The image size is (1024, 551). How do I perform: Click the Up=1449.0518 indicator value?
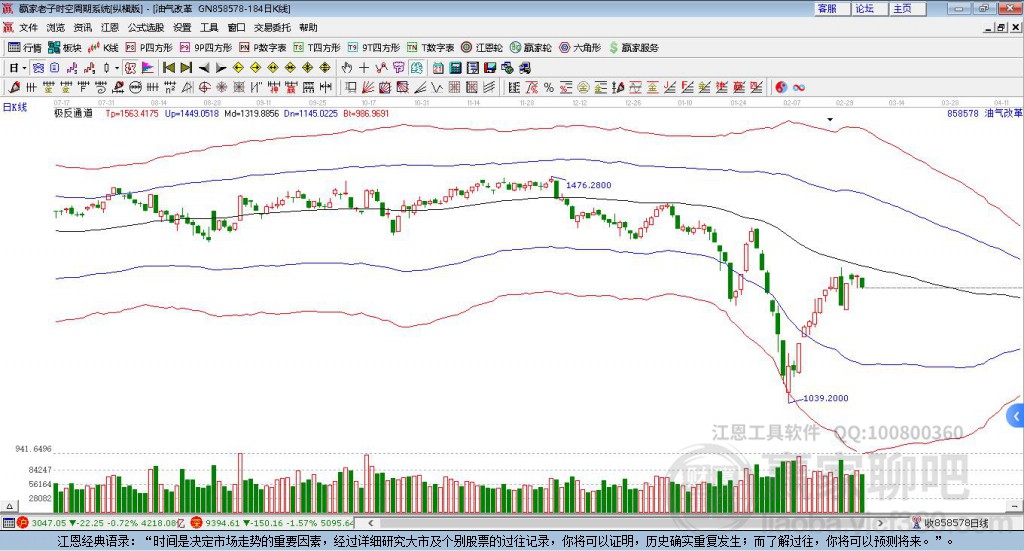(192, 114)
